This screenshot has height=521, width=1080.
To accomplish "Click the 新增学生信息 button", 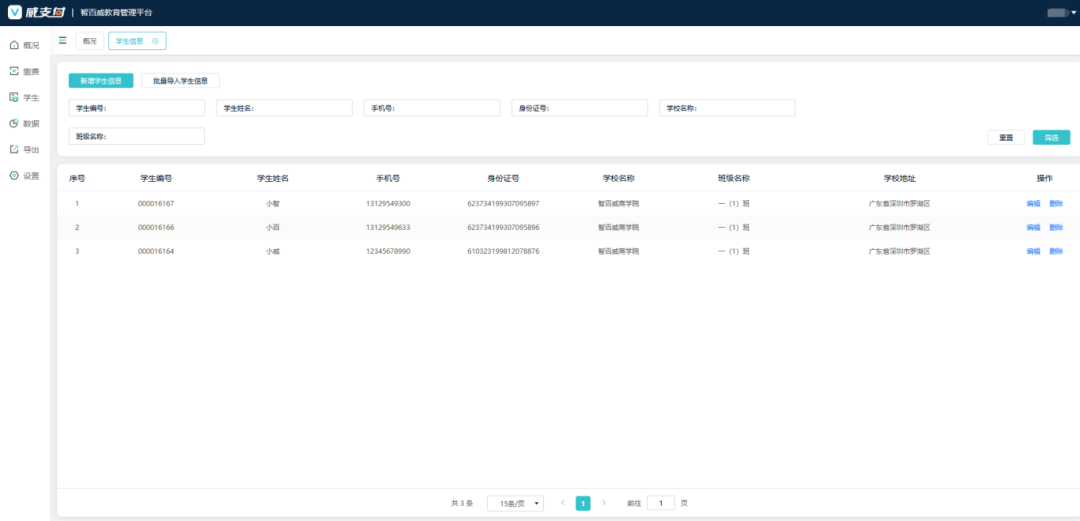I will [x=100, y=81].
